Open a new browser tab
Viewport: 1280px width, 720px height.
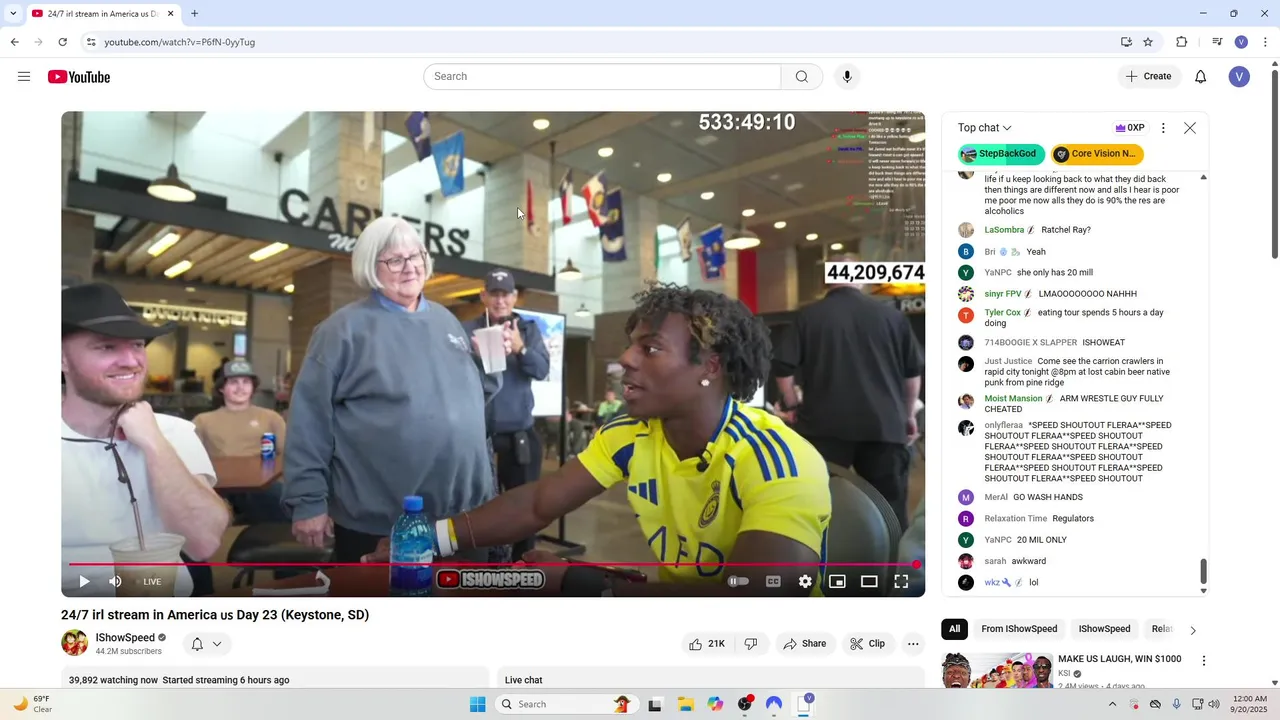(194, 14)
